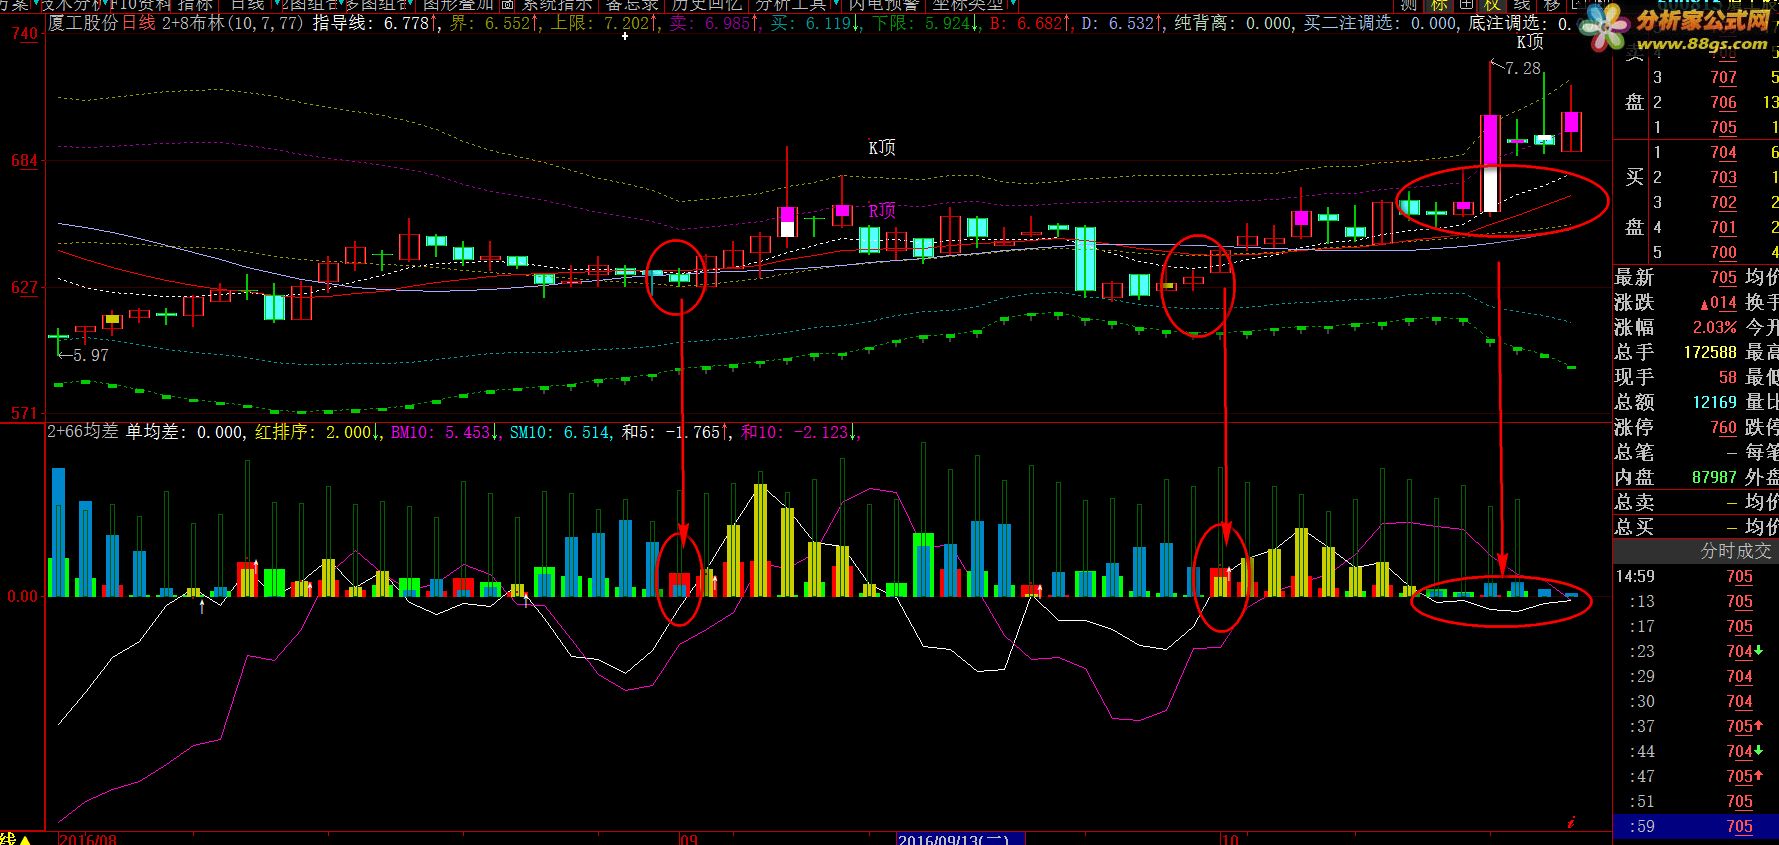Click the 涨停 760 limit-up value
Viewport: 1779px width, 845px height.
click(x=1723, y=427)
